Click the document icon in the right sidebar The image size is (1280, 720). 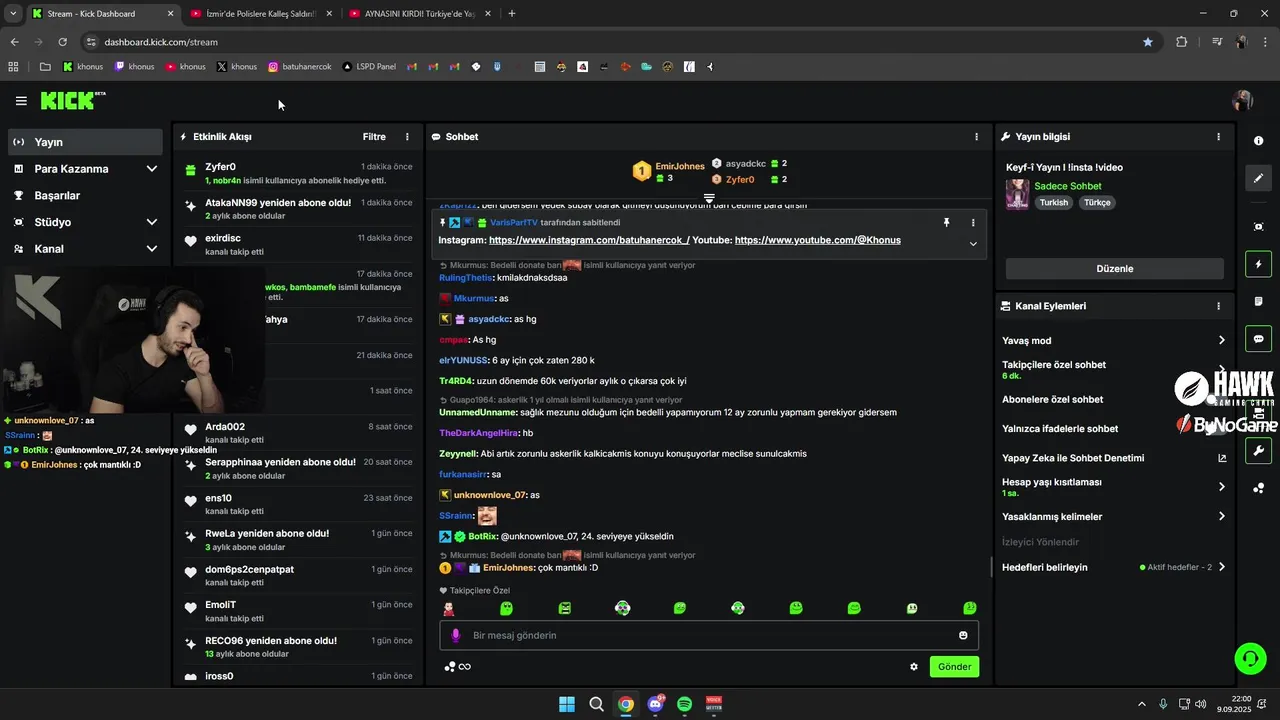1259,302
